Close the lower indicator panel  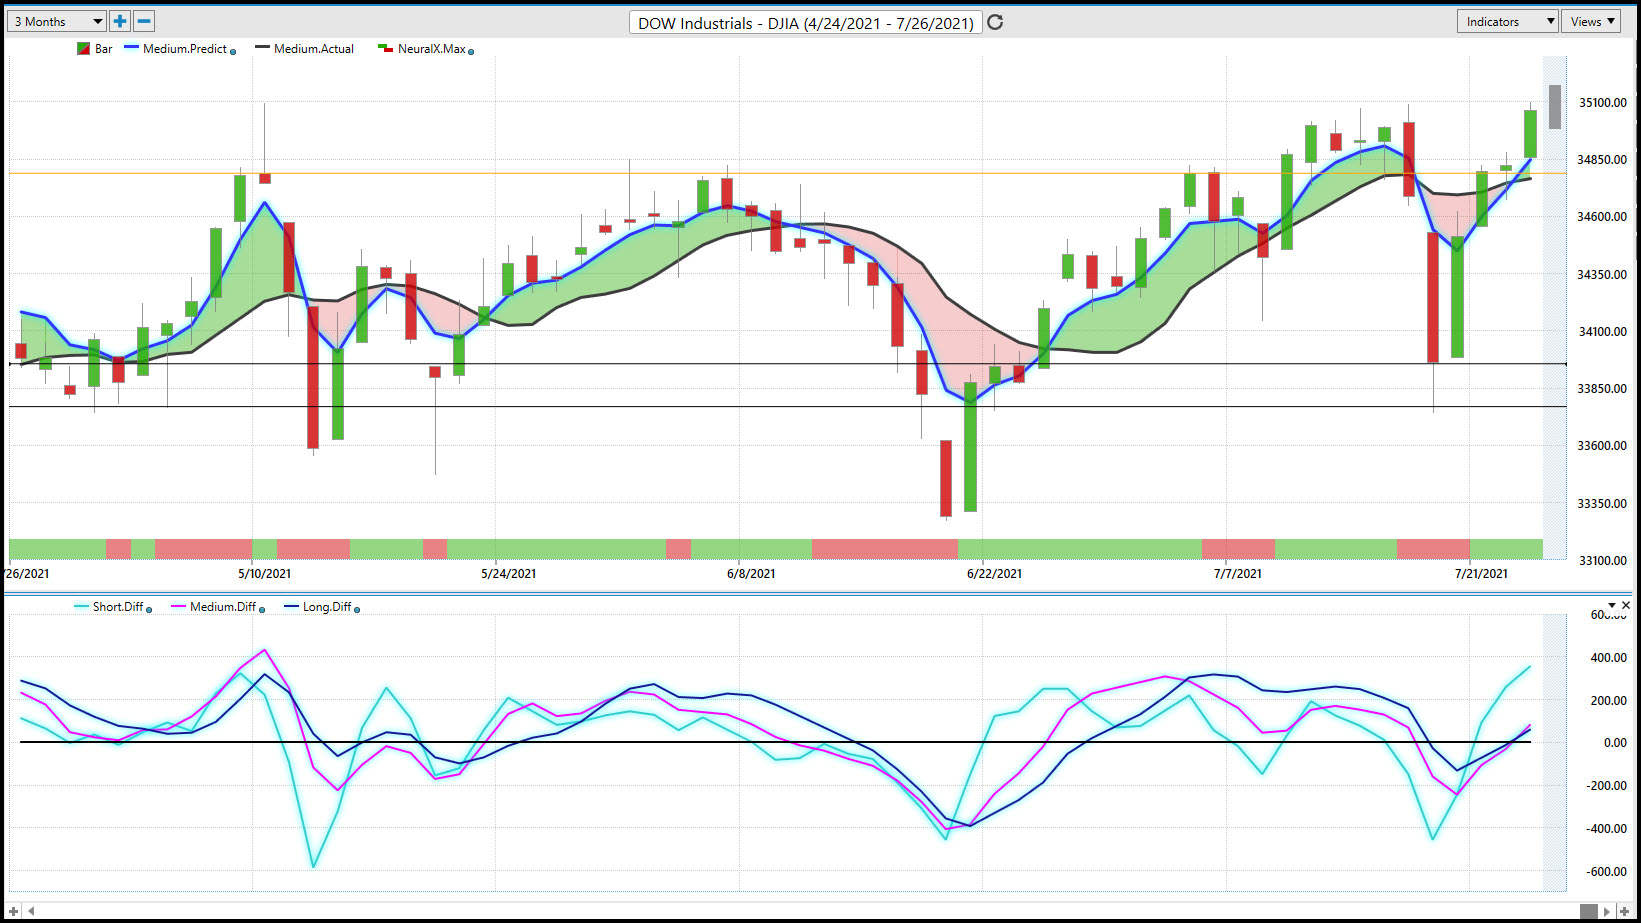coord(1626,605)
